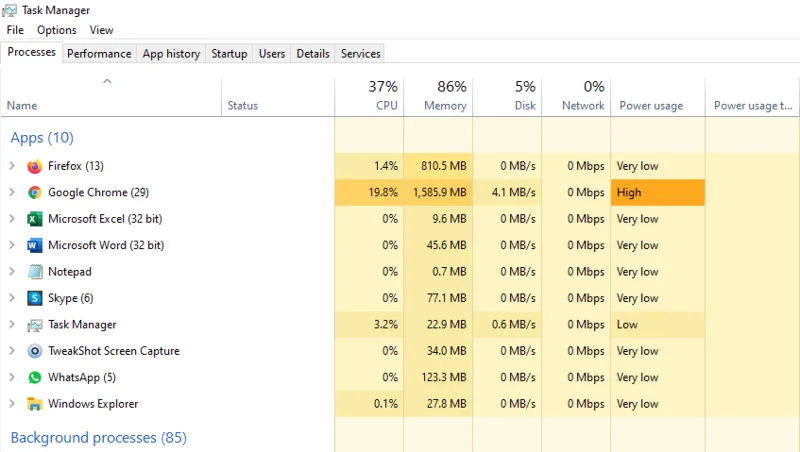Click the High power usage cell
Viewport: 800px width, 452px height.
pos(658,192)
